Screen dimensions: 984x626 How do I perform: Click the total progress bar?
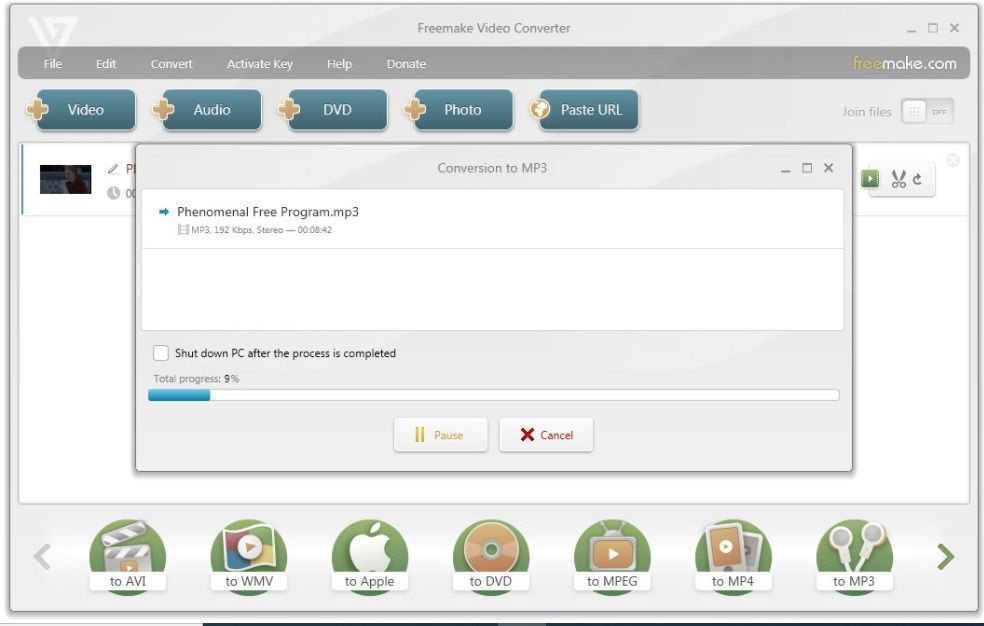coord(493,395)
